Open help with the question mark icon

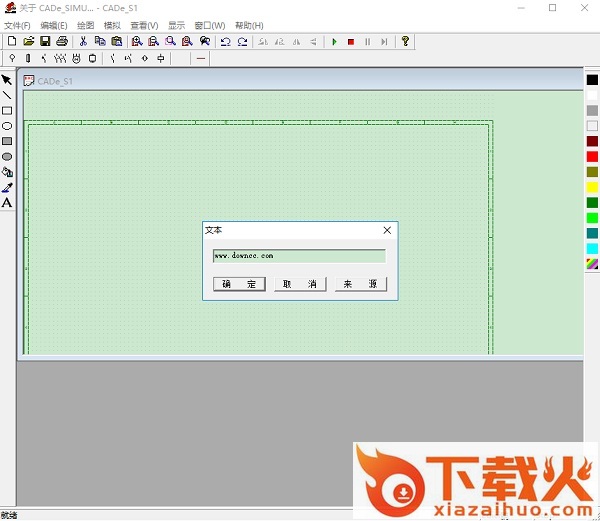(405, 41)
